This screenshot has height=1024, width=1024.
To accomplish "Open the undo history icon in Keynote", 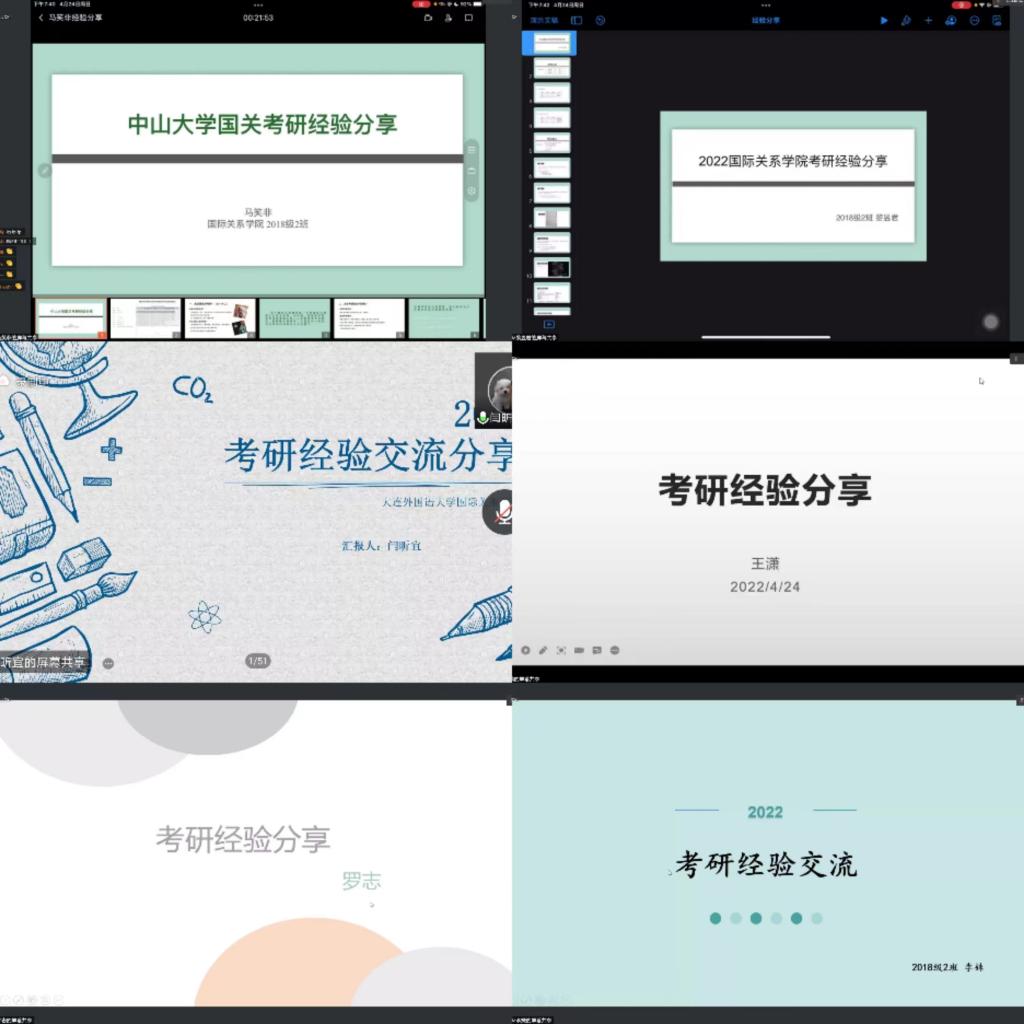I will click(x=600, y=20).
